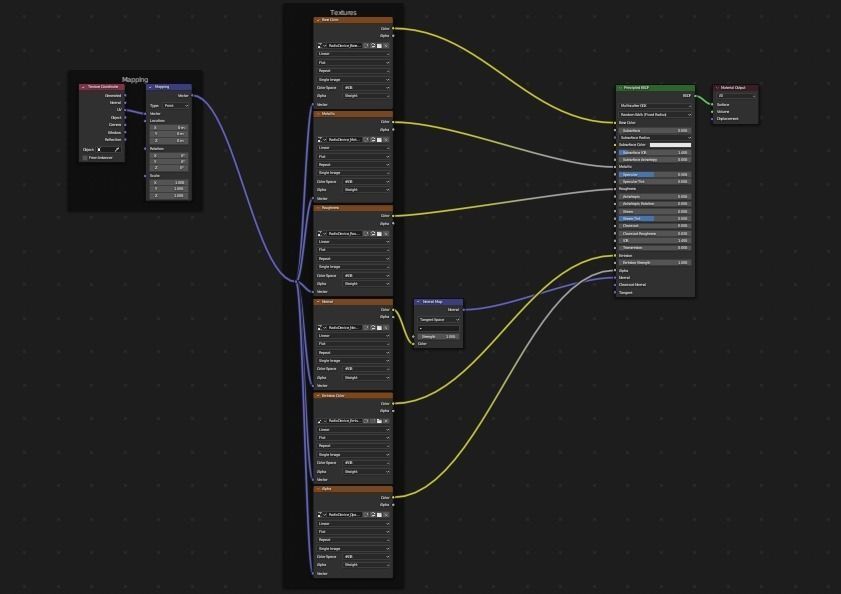Open the Tangent Space dropdown in Normal Map node
Screen dimensions: 841x594
click(x=439, y=320)
